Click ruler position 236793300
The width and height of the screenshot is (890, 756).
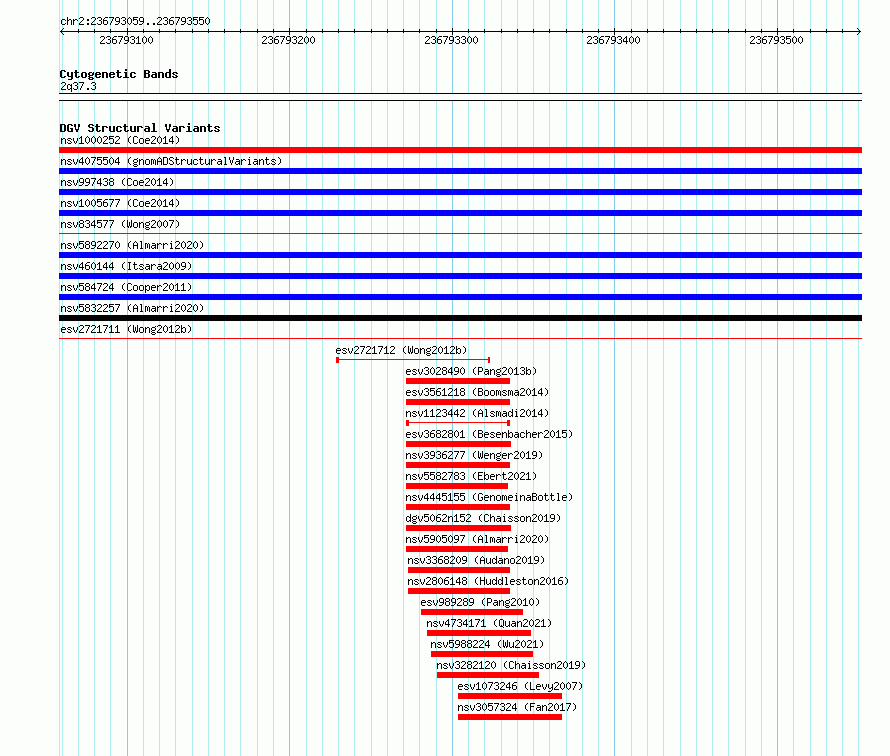451,40
